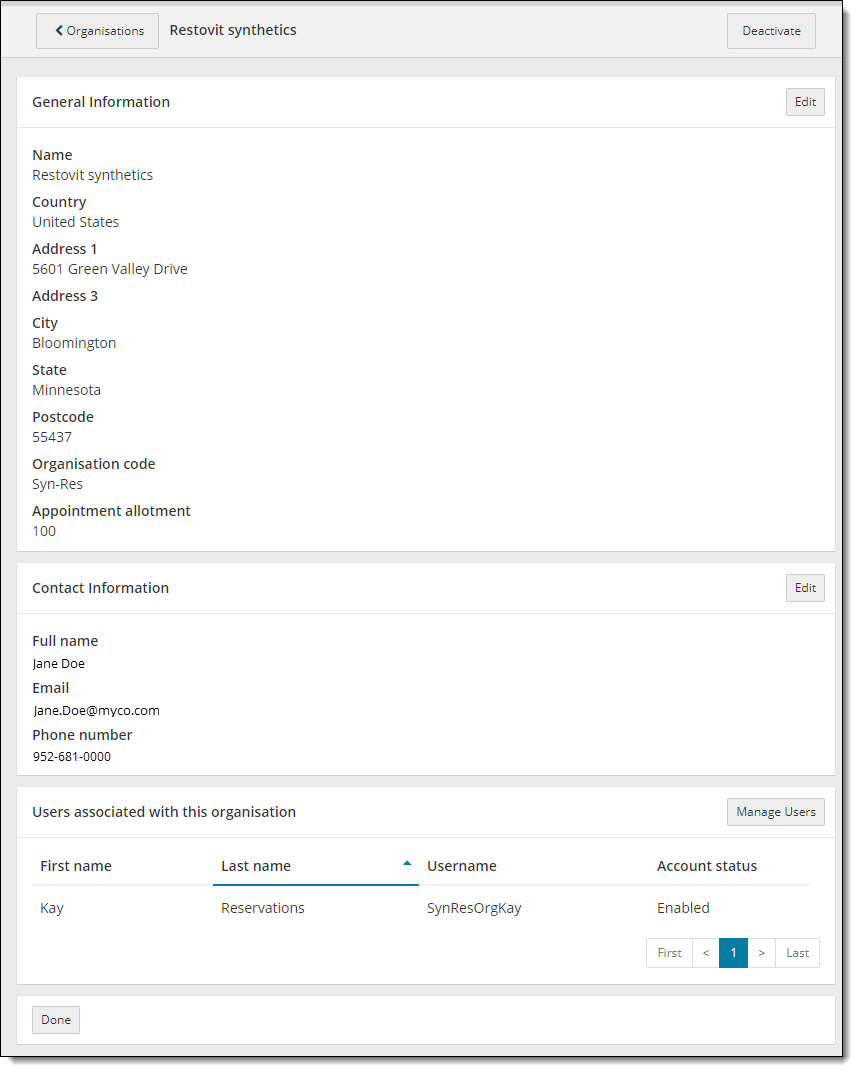Click the back chevron to return to Organisations
The width and height of the screenshot is (858, 1072).
[x=60, y=30]
